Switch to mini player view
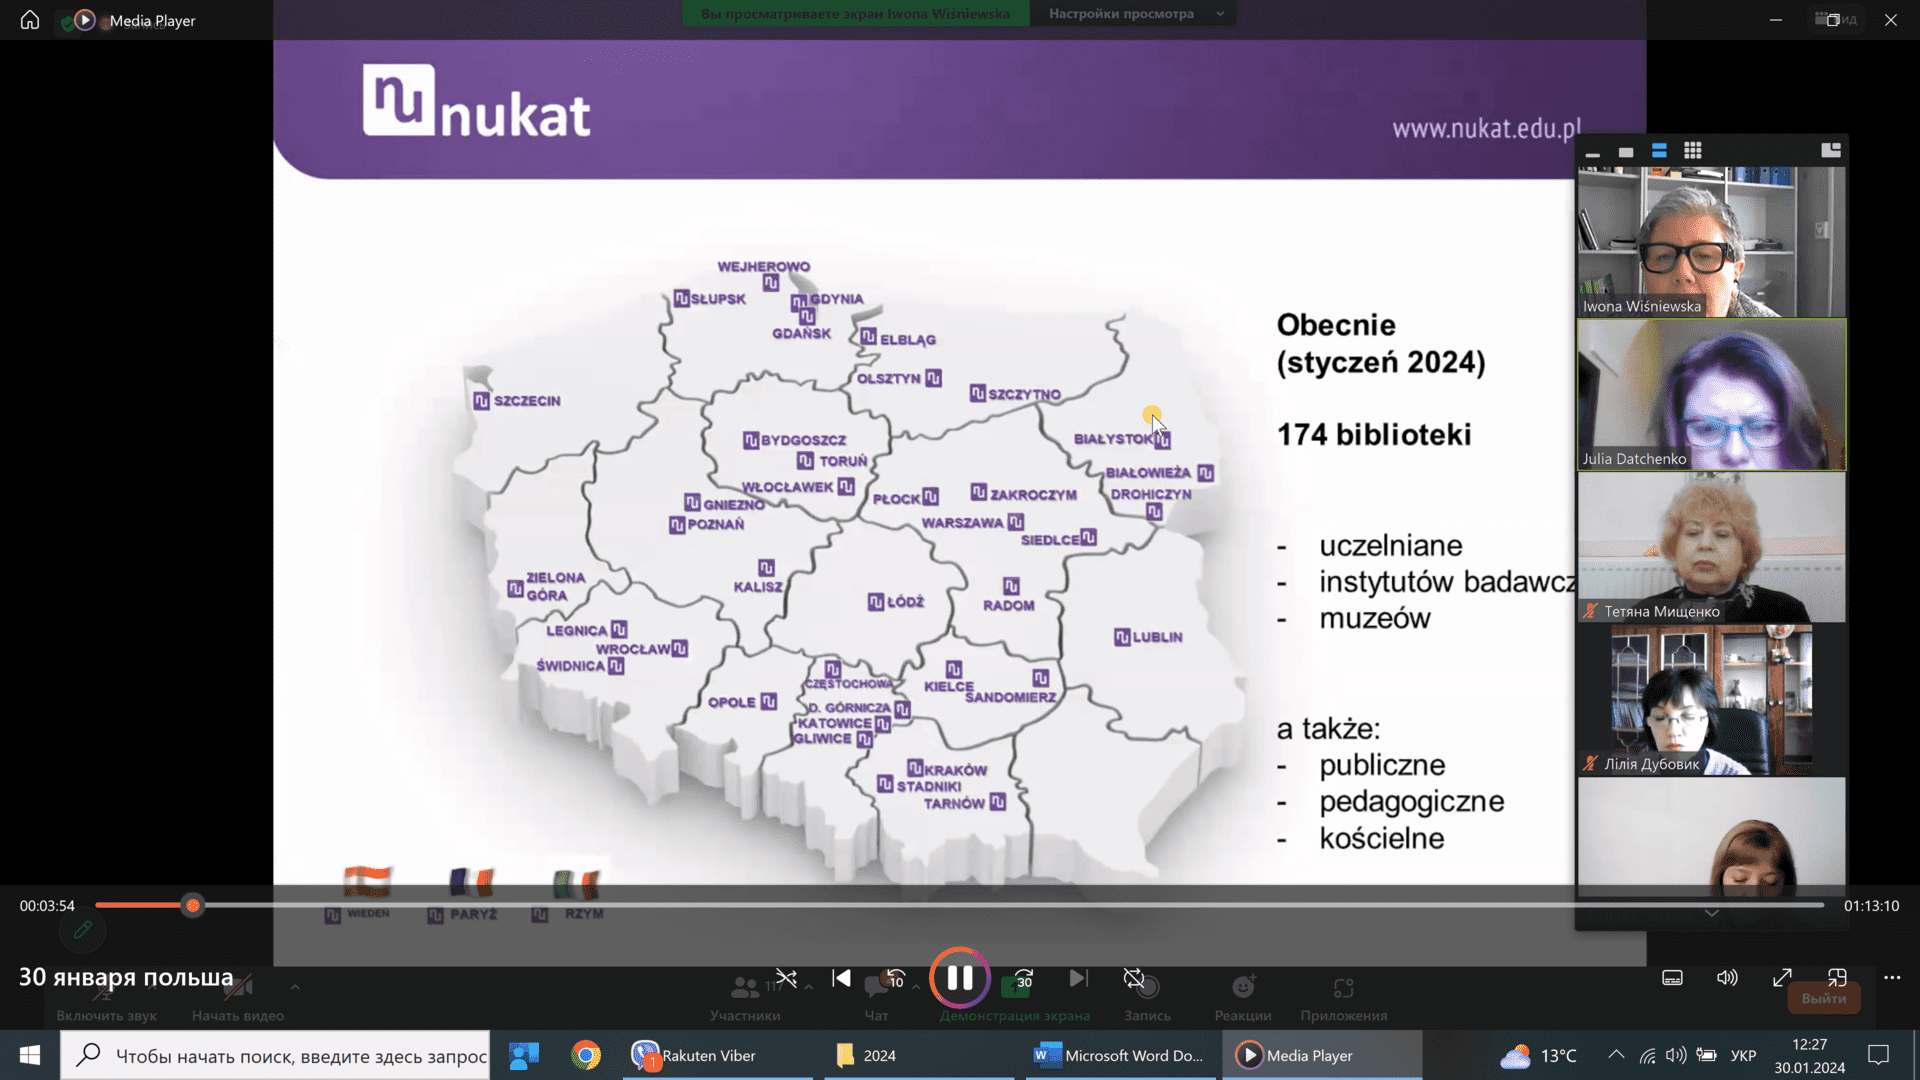 click(1837, 978)
